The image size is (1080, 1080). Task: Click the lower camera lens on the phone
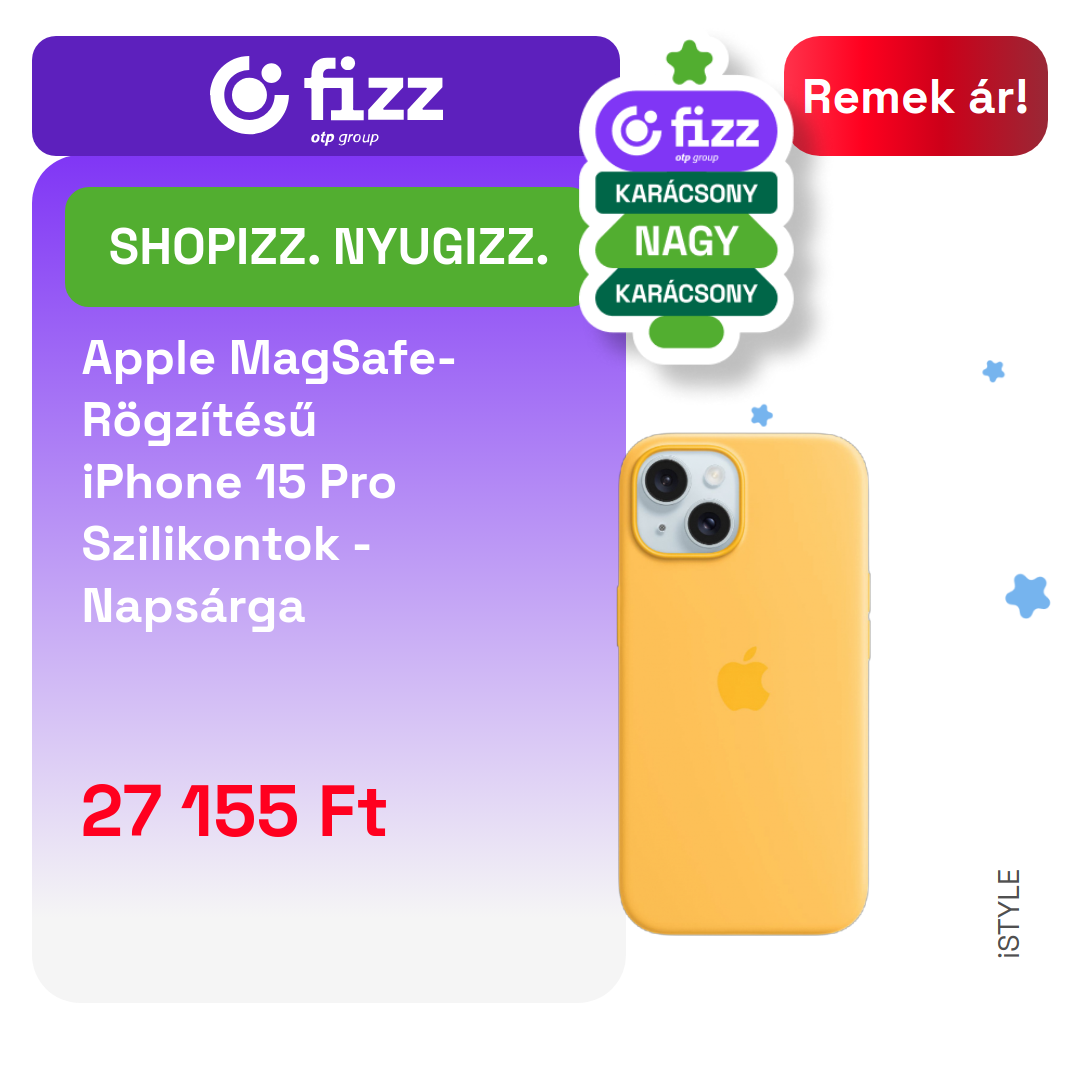tap(709, 523)
